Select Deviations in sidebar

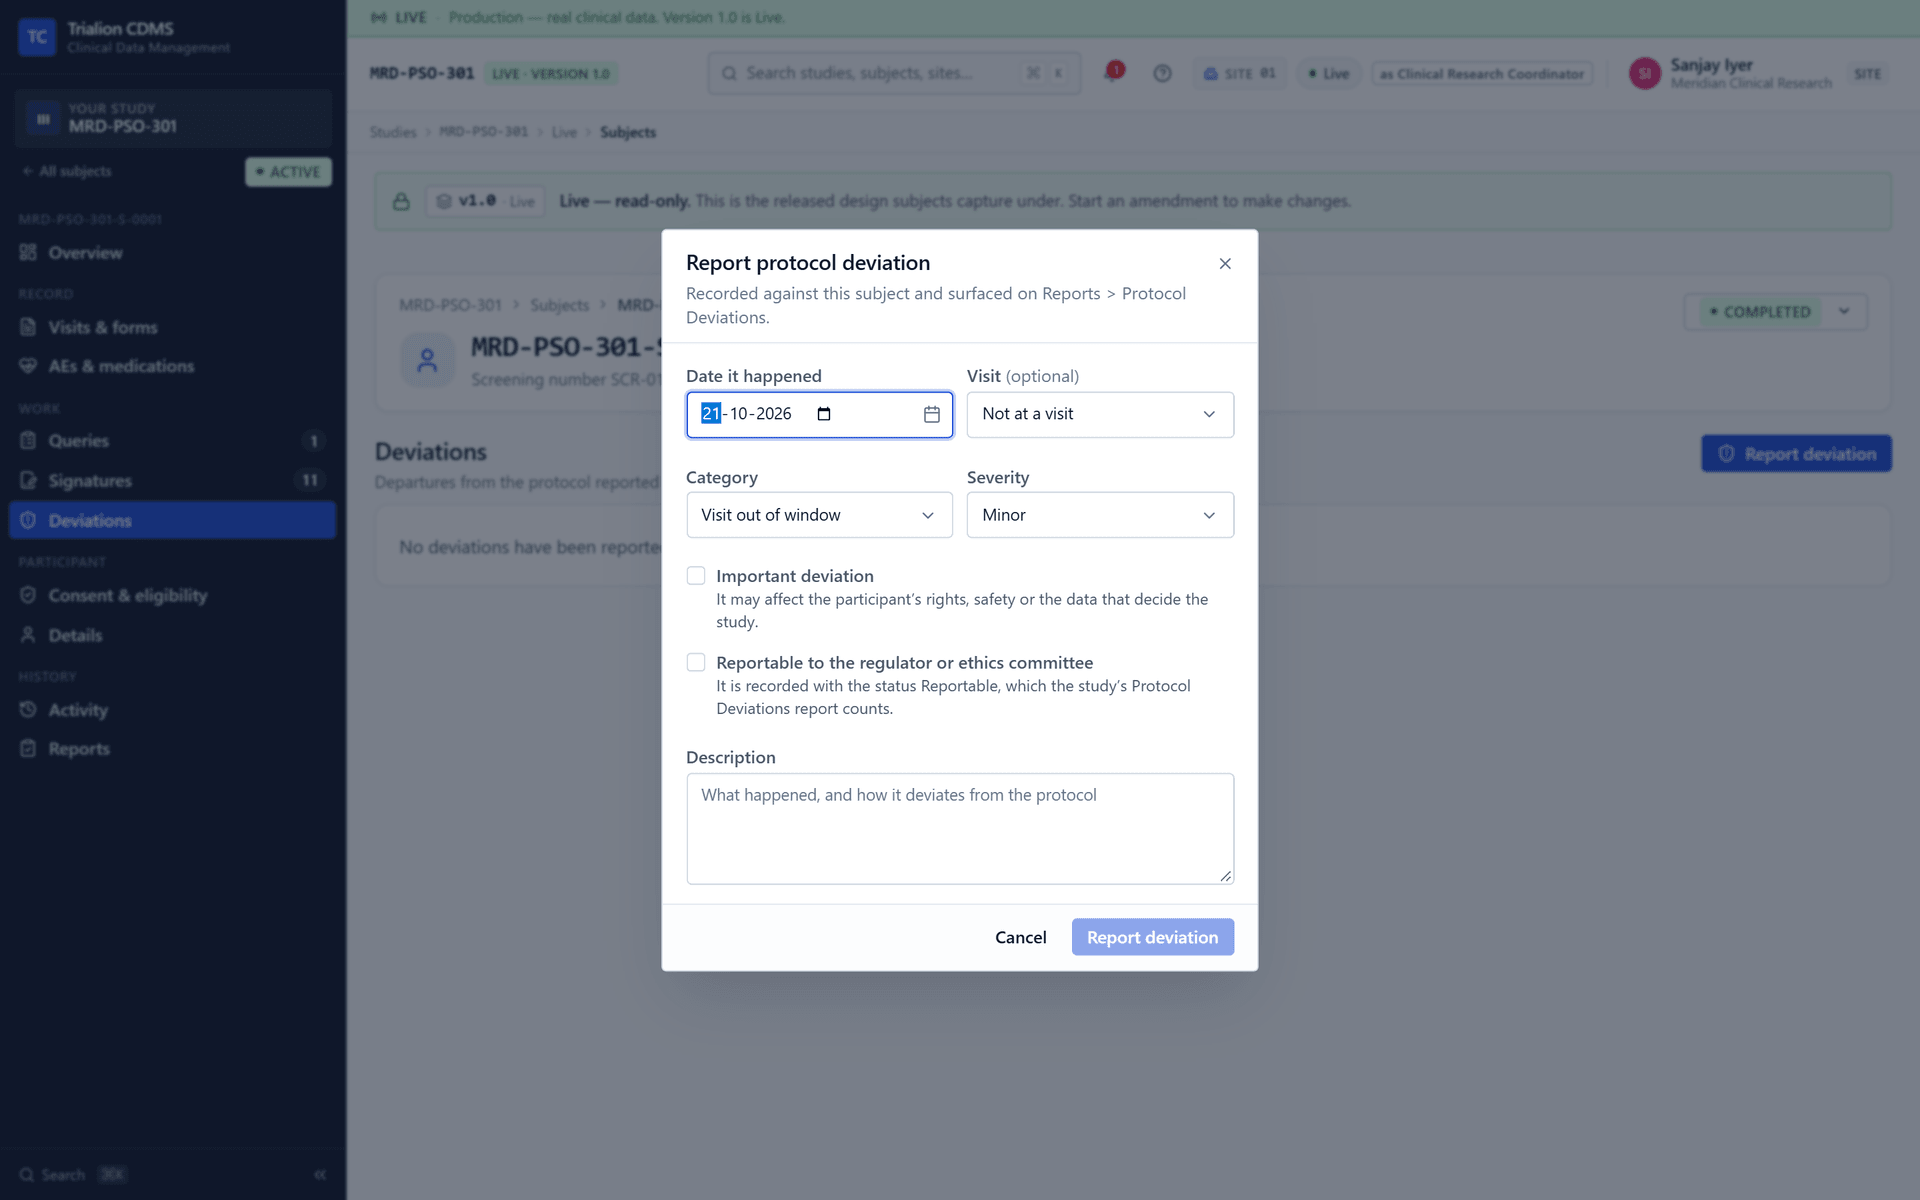[172, 521]
